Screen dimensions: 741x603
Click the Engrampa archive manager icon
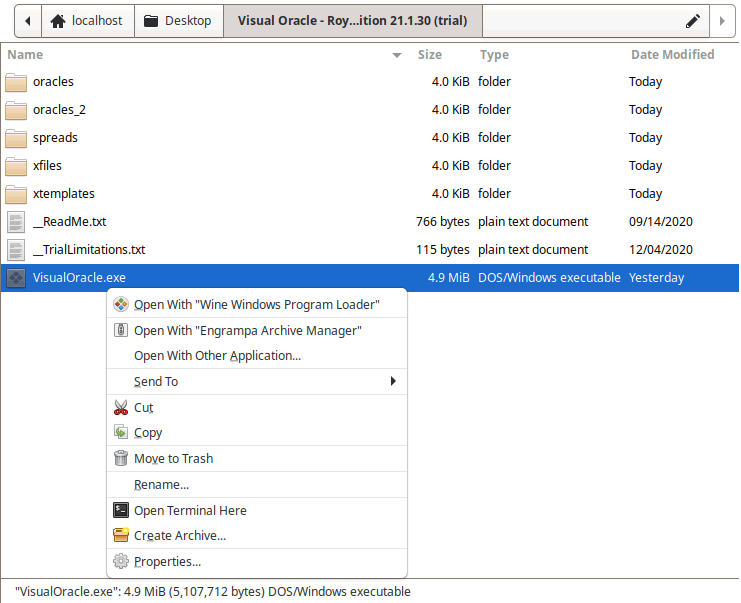(121, 330)
